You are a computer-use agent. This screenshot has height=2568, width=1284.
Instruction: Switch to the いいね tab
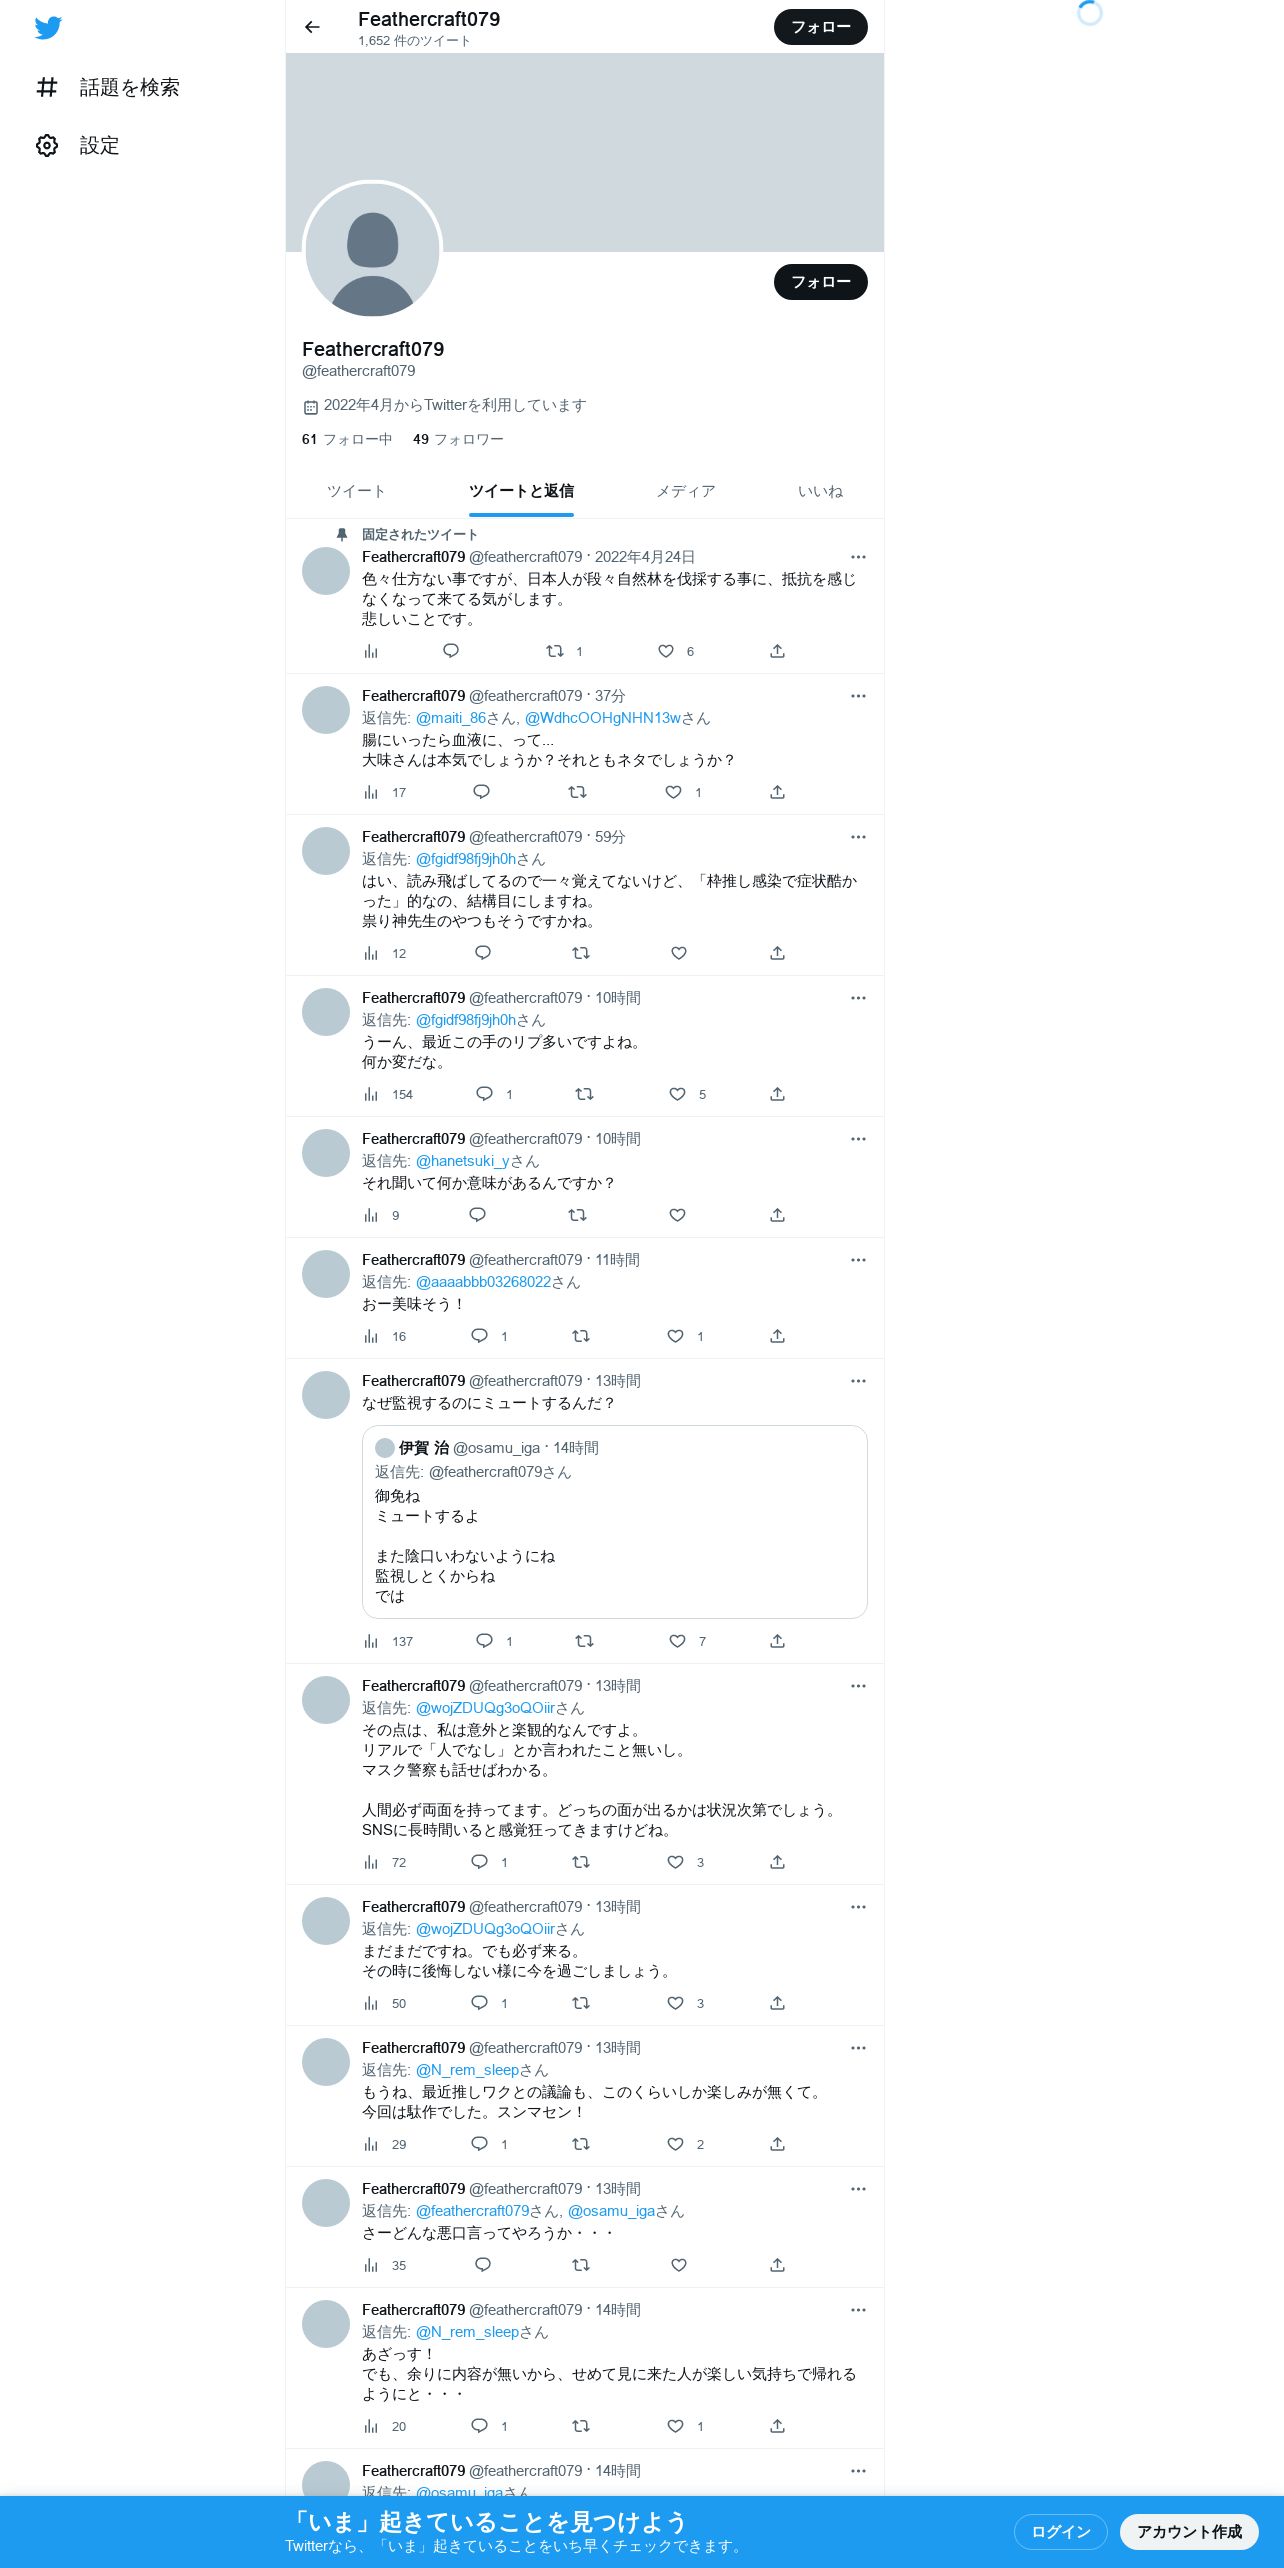820,491
